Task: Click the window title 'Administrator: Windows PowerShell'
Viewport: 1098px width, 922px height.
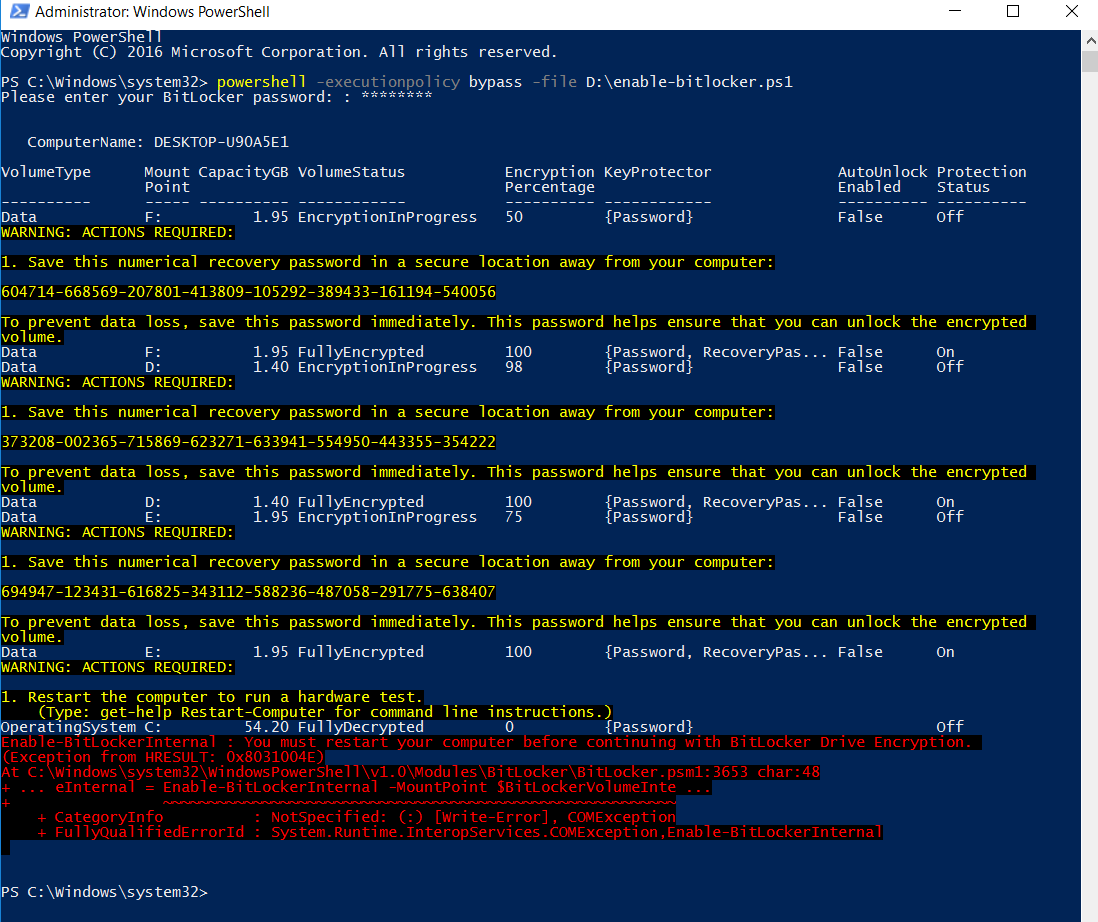Action: click(x=152, y=13)
